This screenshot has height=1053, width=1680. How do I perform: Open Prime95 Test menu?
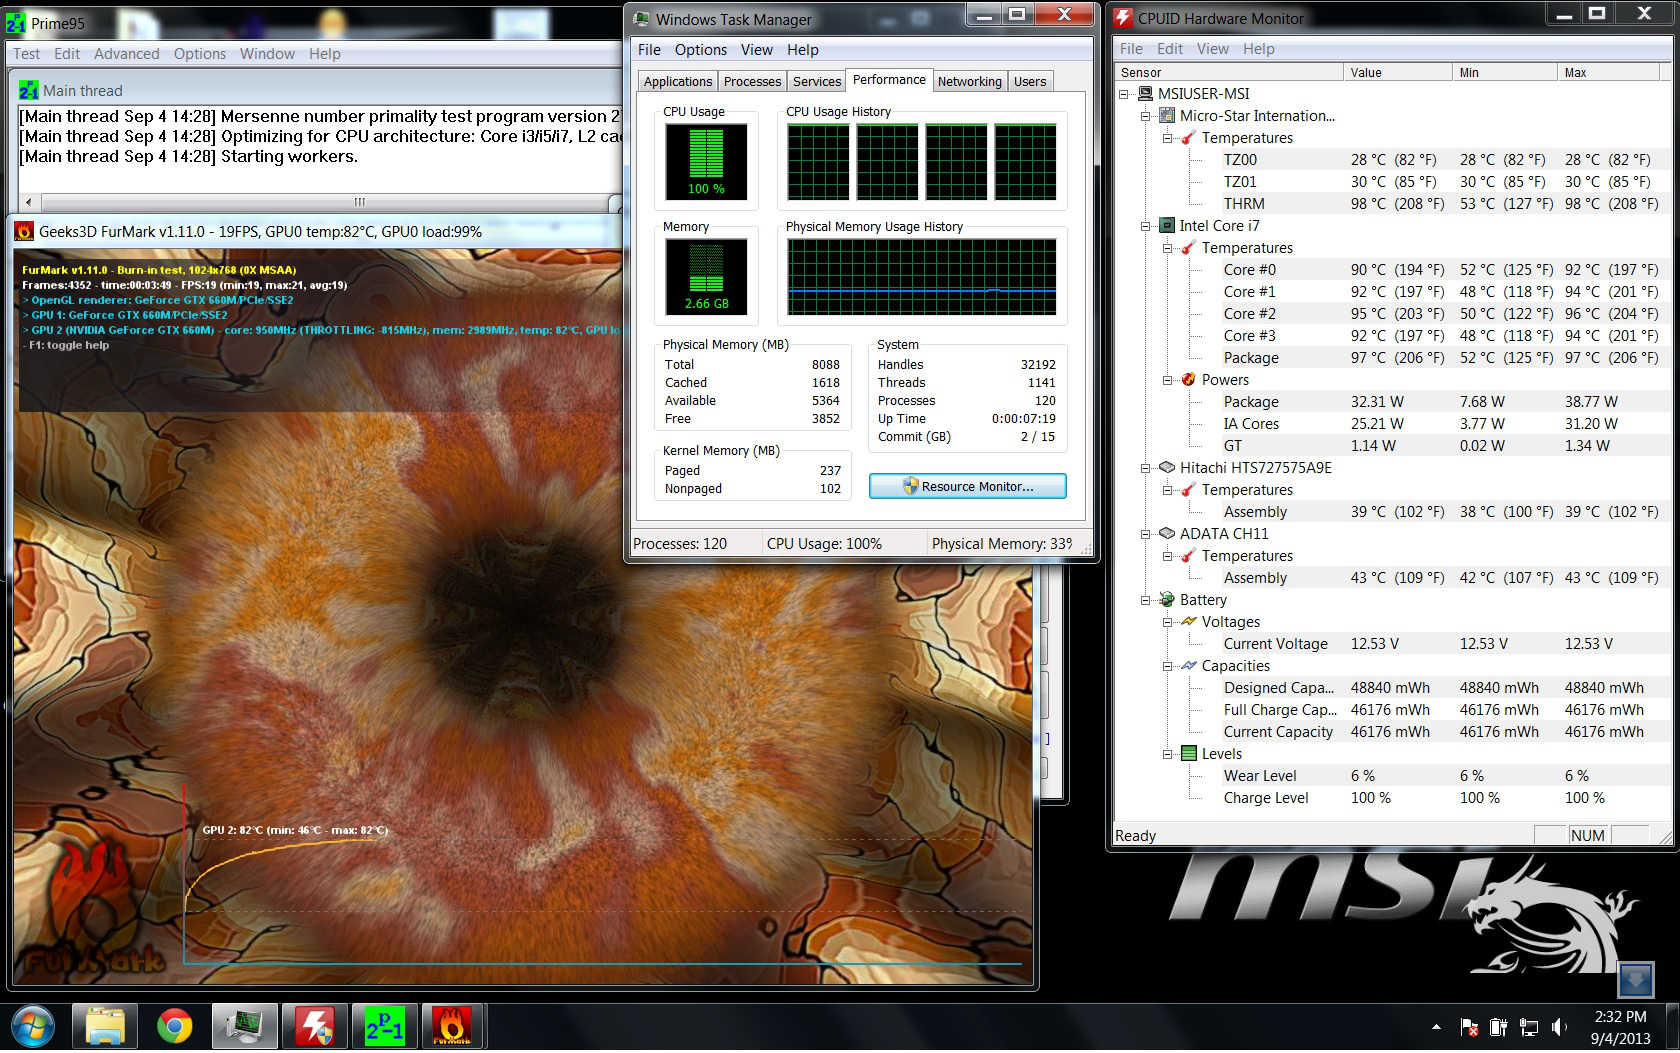pyautogui.click(x=27, y=54)
